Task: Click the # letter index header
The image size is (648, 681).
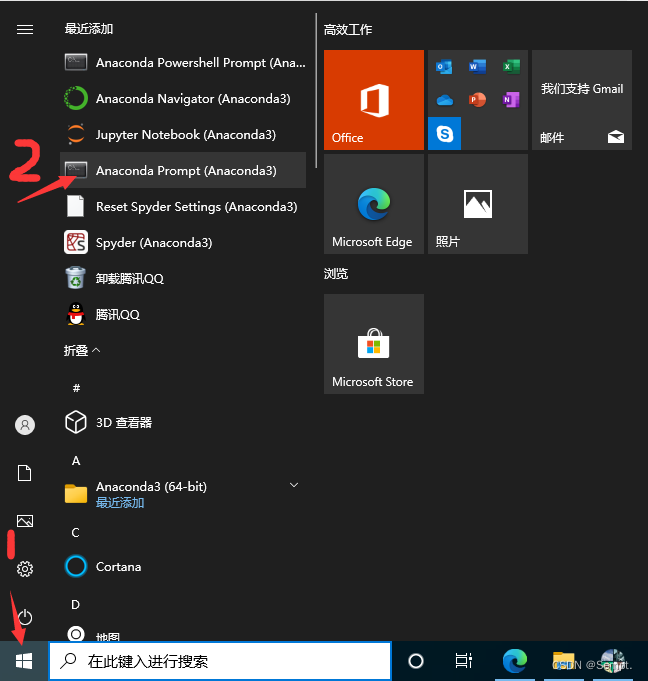Action: 76,388
